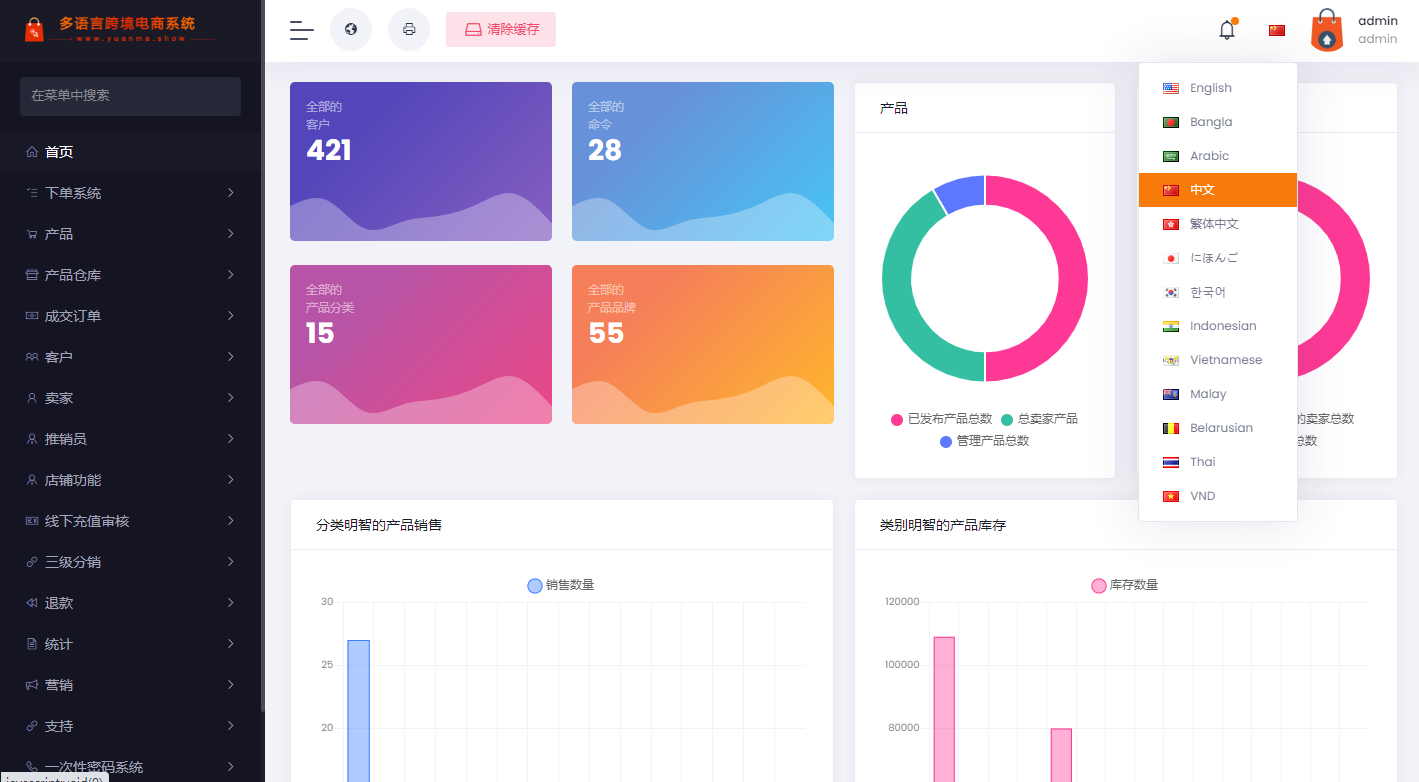Click the Chinese flag language icon
1419x782 pixels.
click(1277, 30)
